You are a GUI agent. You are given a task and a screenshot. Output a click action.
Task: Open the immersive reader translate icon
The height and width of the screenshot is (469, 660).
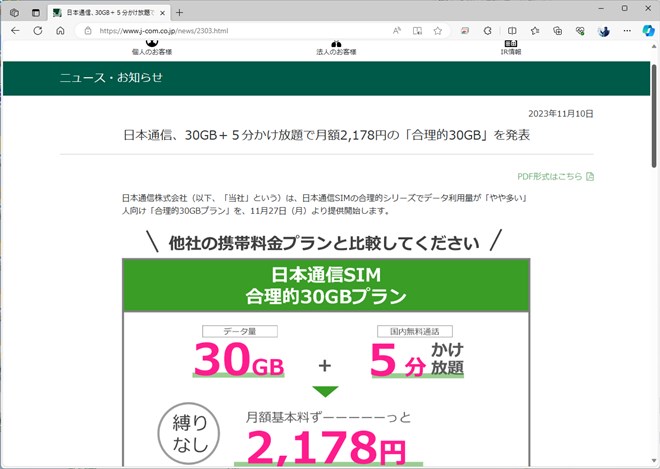(417, 31)
